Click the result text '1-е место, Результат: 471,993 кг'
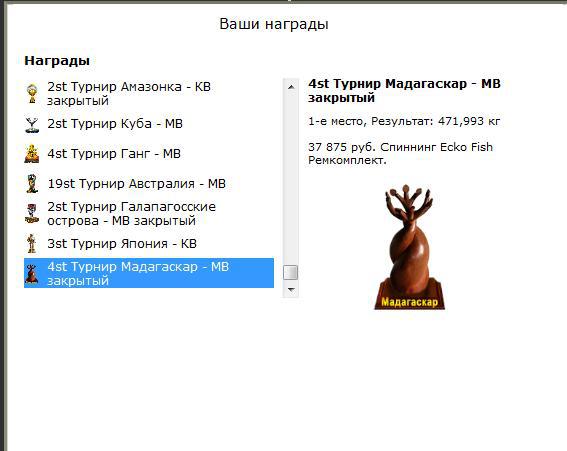567x451 pixels. (404, 121)
